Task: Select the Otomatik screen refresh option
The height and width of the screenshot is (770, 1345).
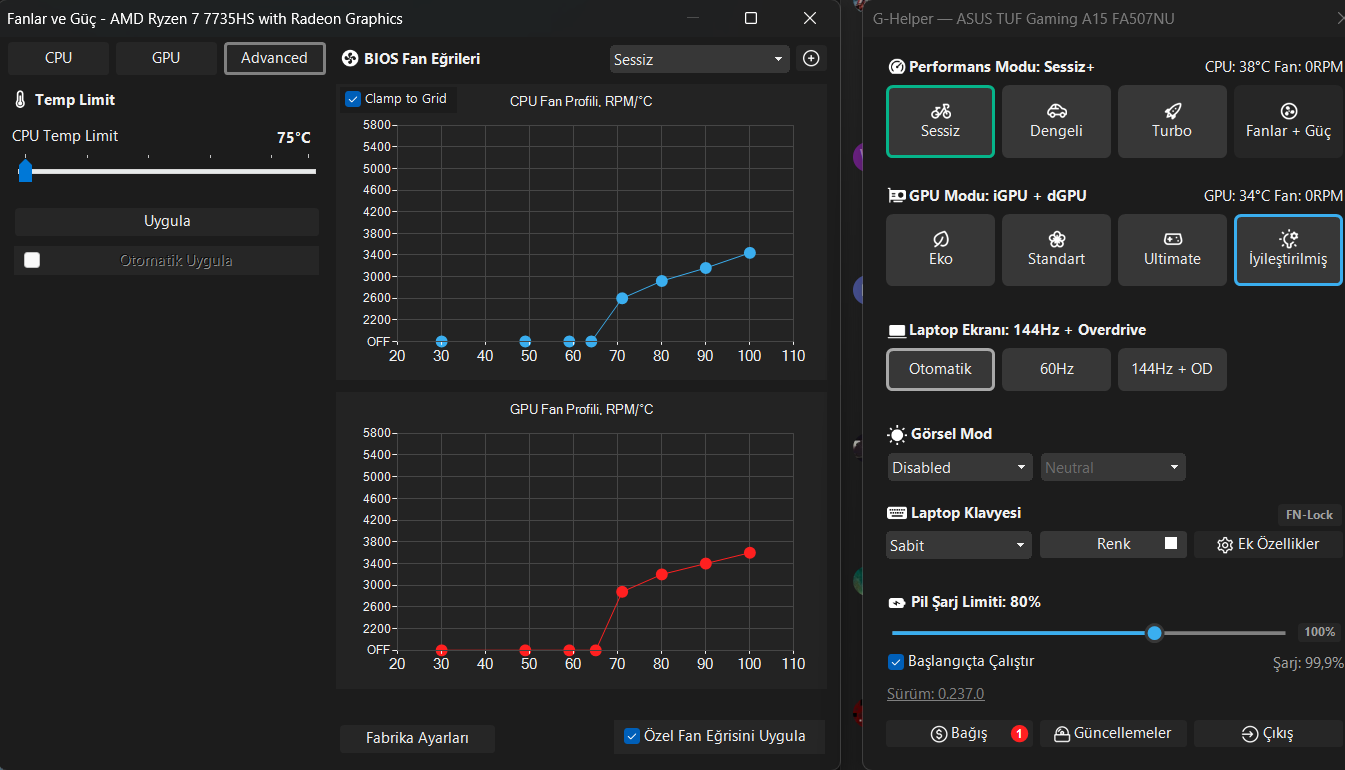Action: pyautogui.click(x=940, y=369)
